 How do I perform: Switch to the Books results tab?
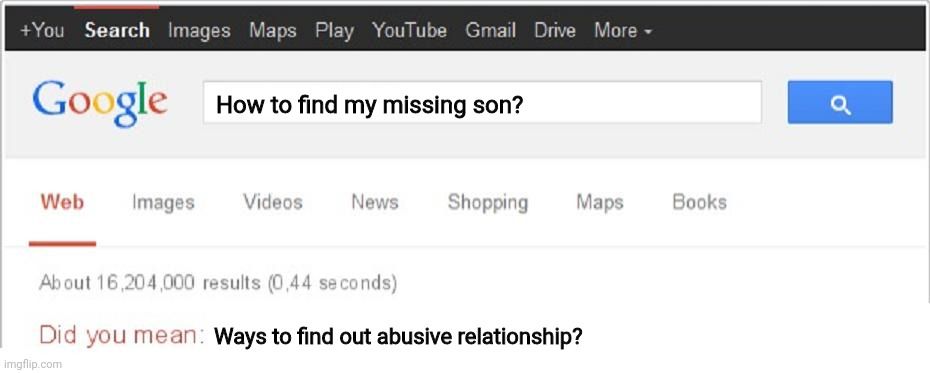699,202
